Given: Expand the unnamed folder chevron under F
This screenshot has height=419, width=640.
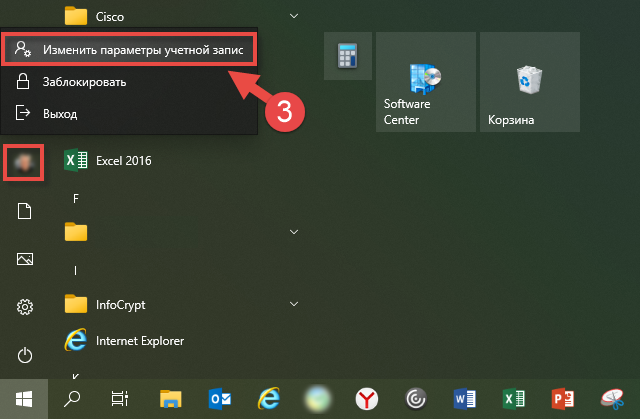Looking at the screenshot, I should point(293,232).
